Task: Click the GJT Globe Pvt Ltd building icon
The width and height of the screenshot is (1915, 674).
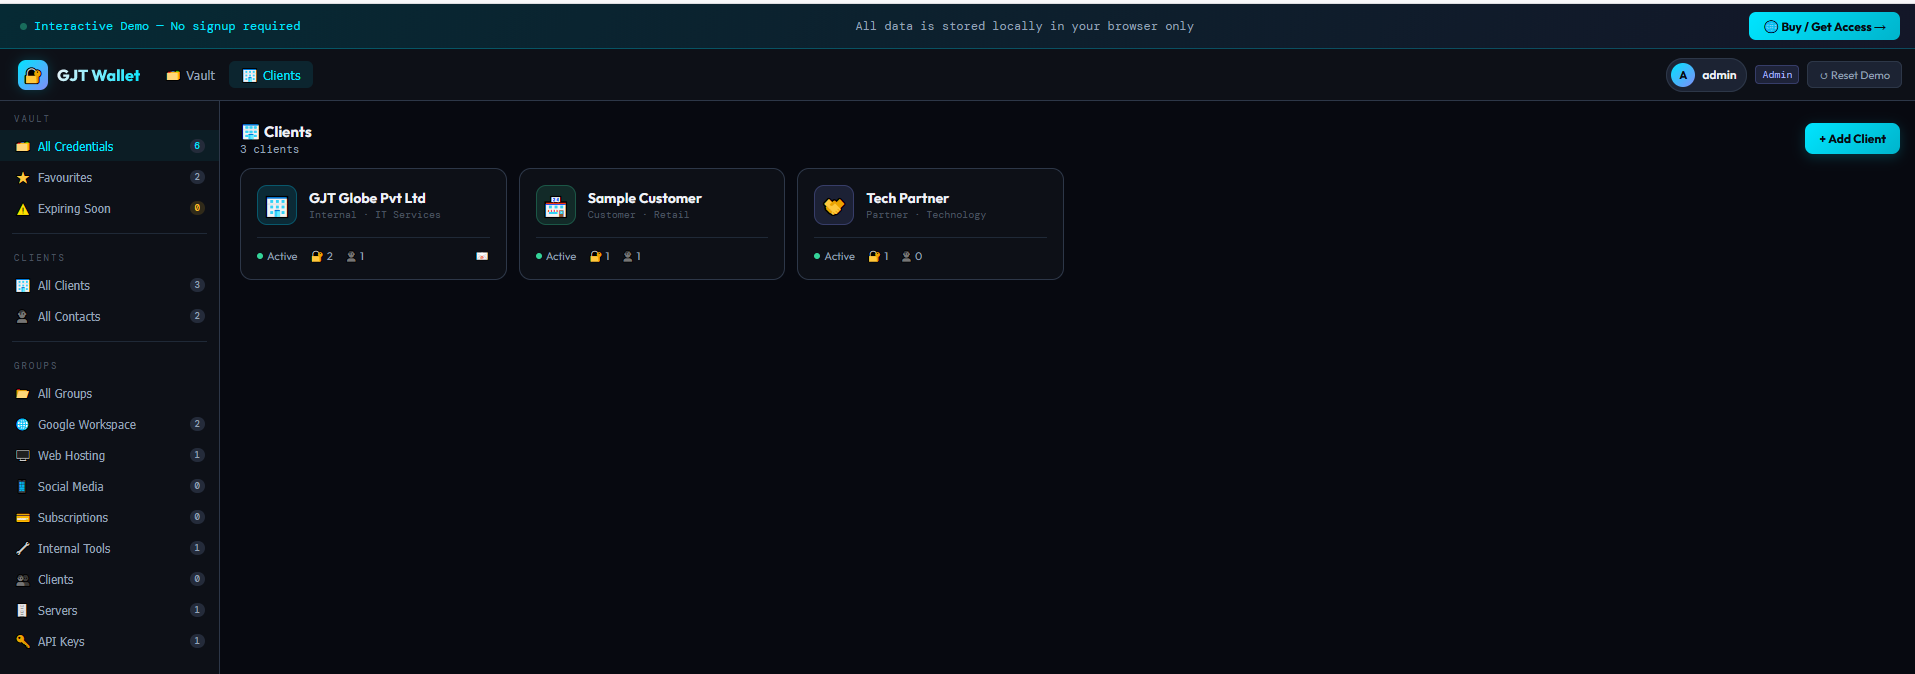Action: pos(277,206)
